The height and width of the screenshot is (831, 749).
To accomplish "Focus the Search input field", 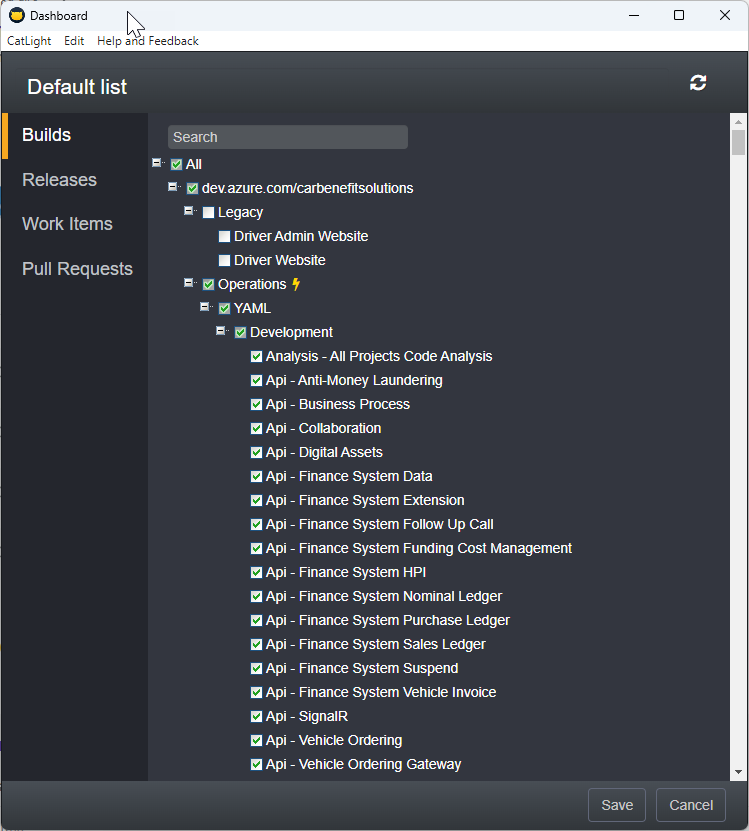I will pyautogui.click(x=288, y=137).
